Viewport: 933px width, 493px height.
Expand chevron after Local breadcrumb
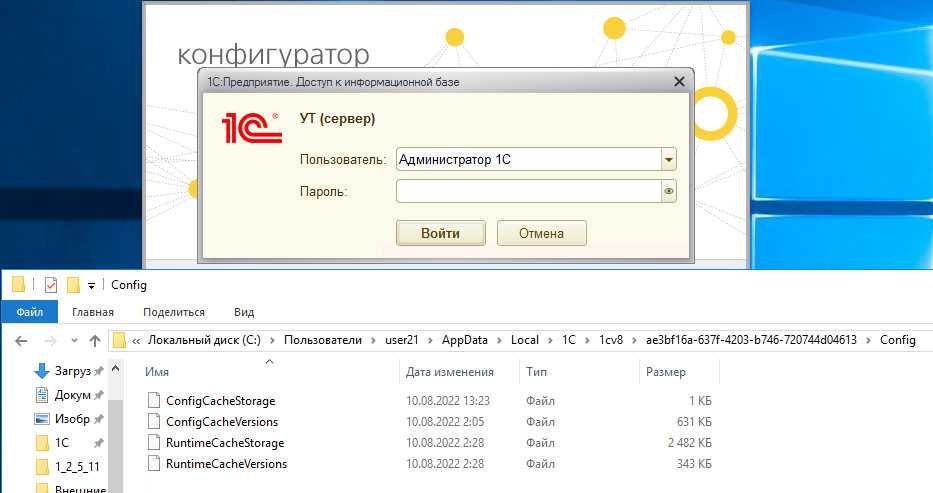click(551, 341)
